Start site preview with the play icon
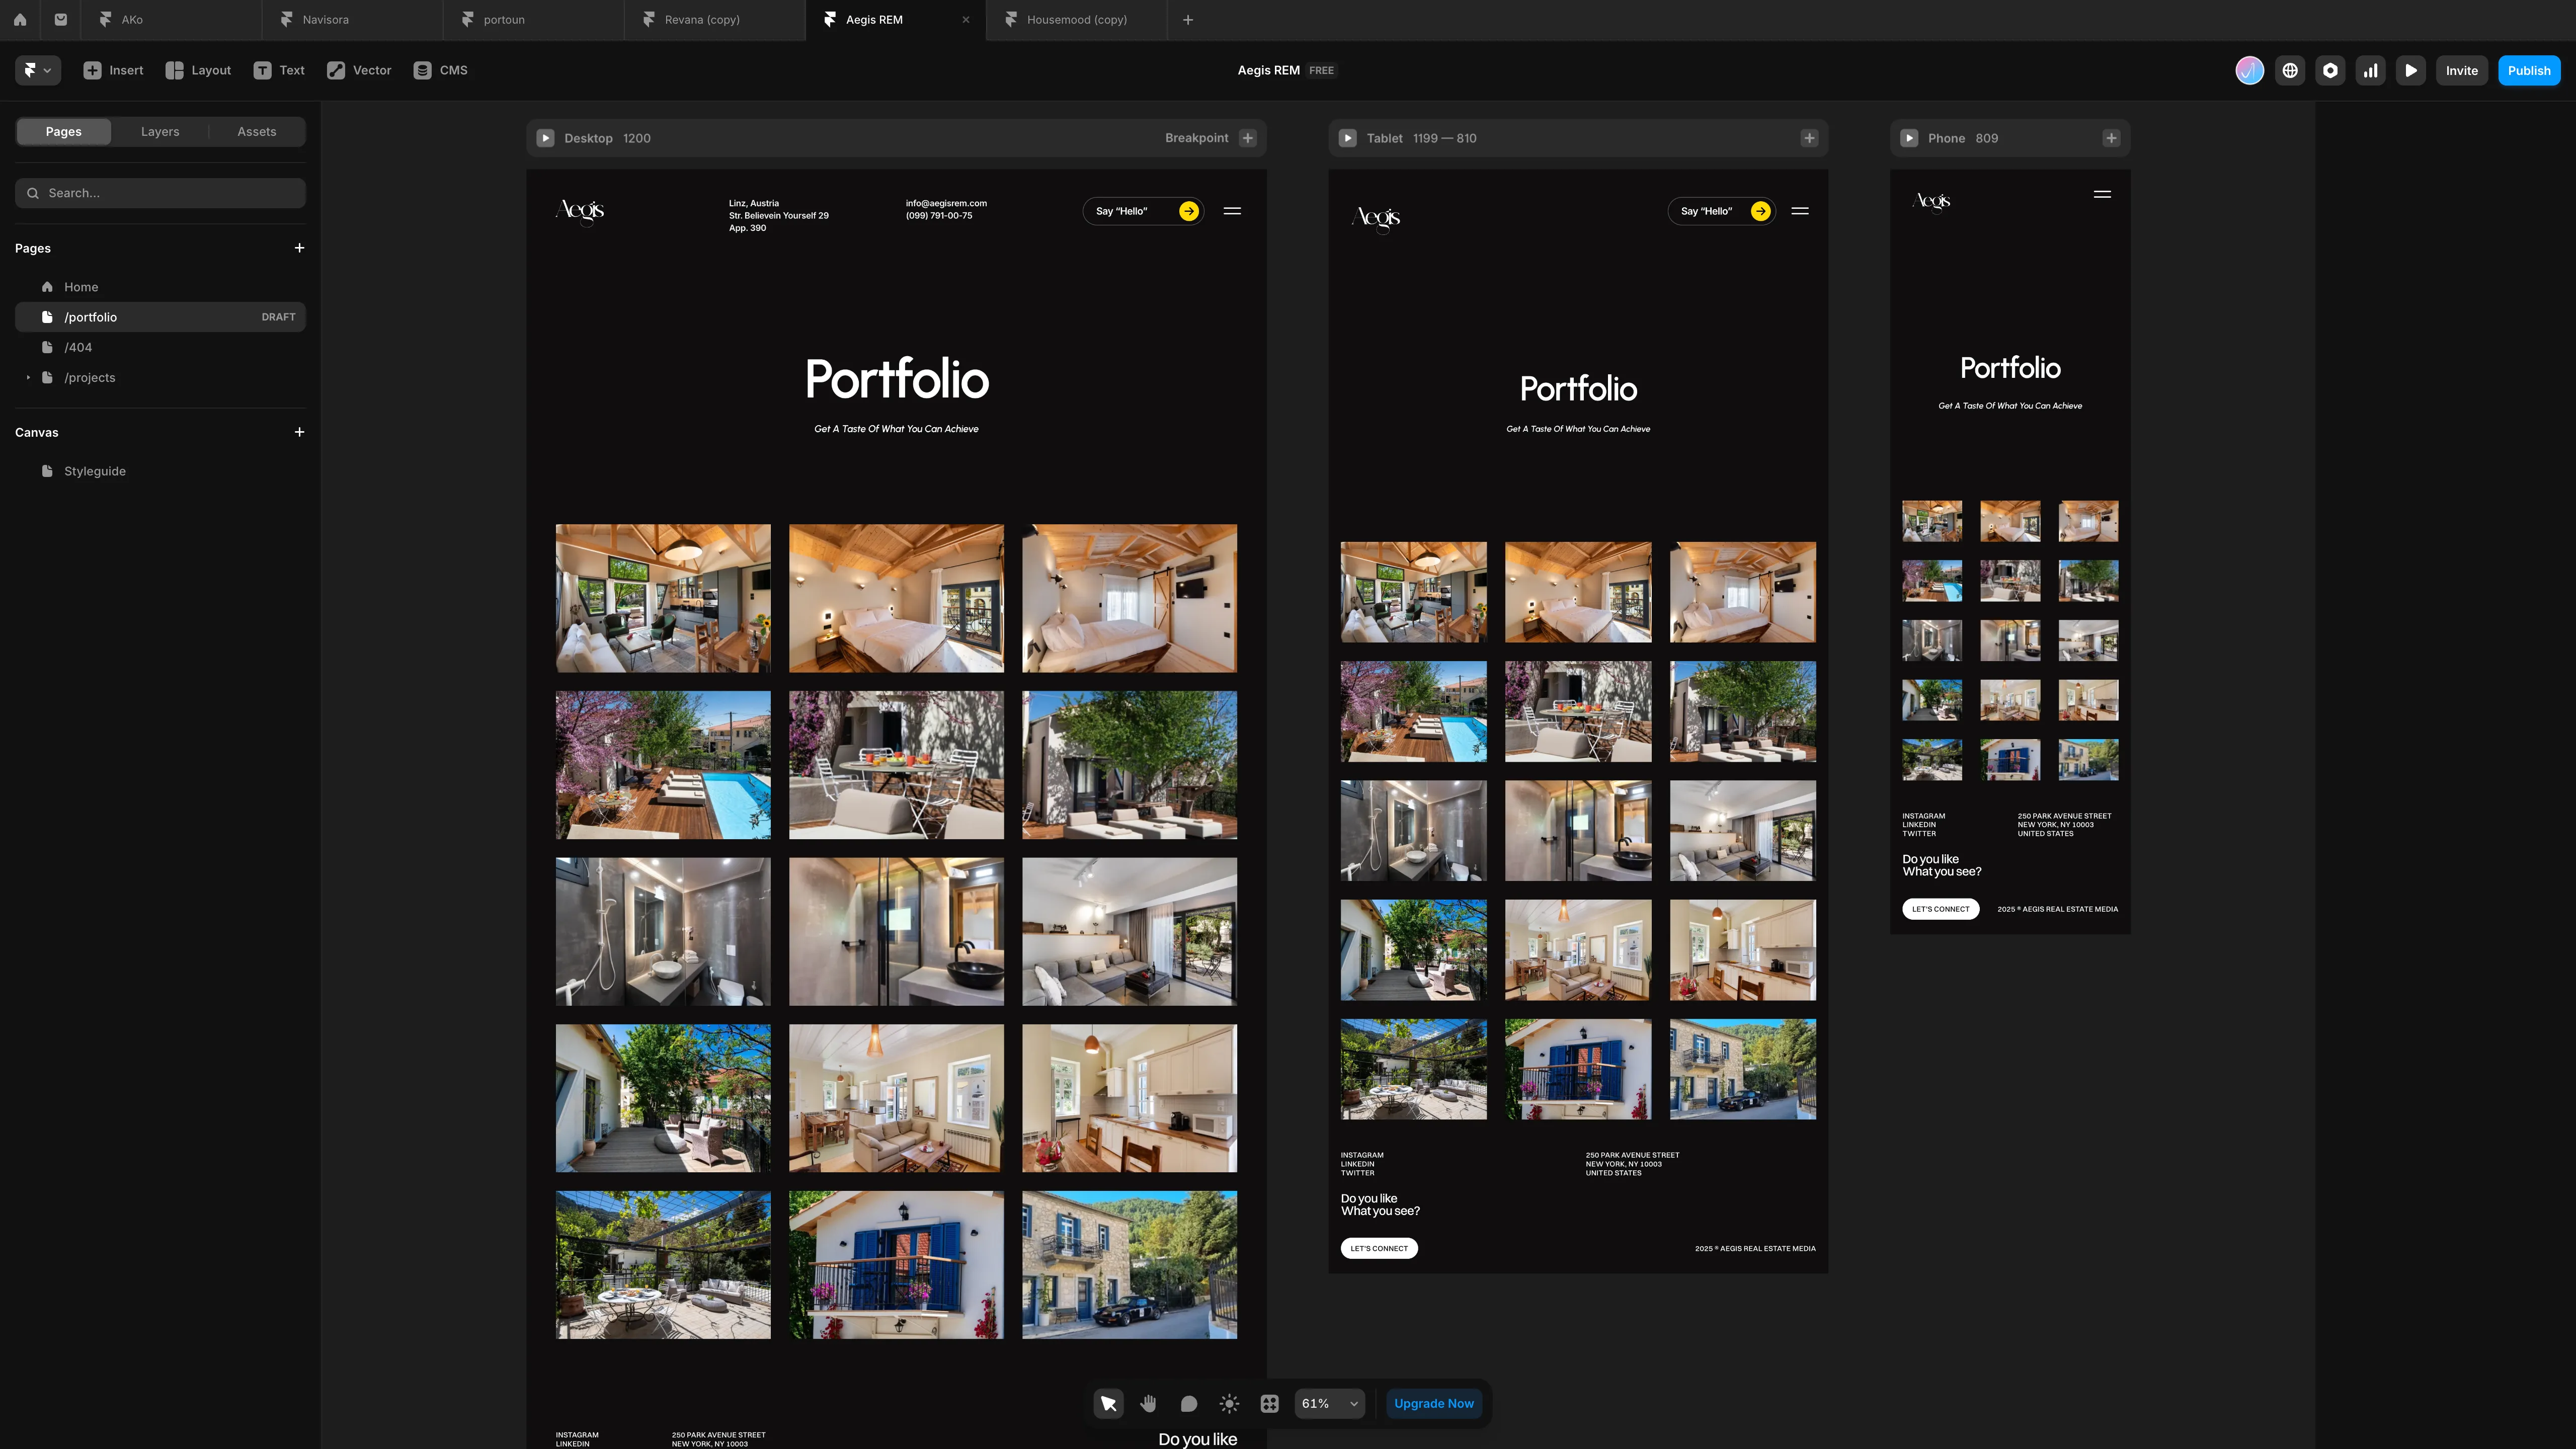2576x1449 pixels. click(2410, 70)
